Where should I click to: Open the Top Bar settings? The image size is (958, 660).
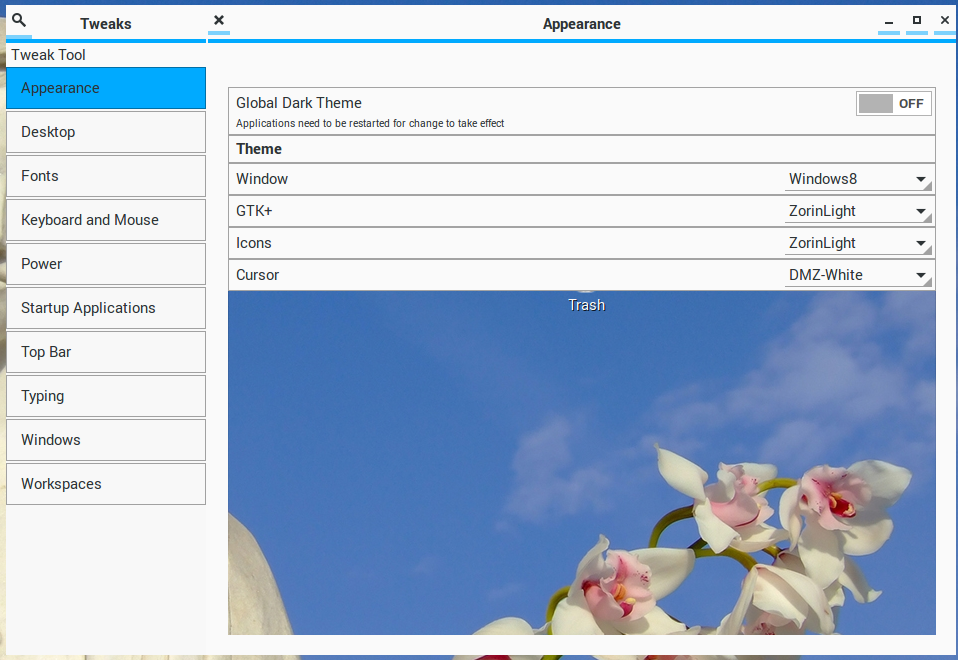click(x=106, y=353)
